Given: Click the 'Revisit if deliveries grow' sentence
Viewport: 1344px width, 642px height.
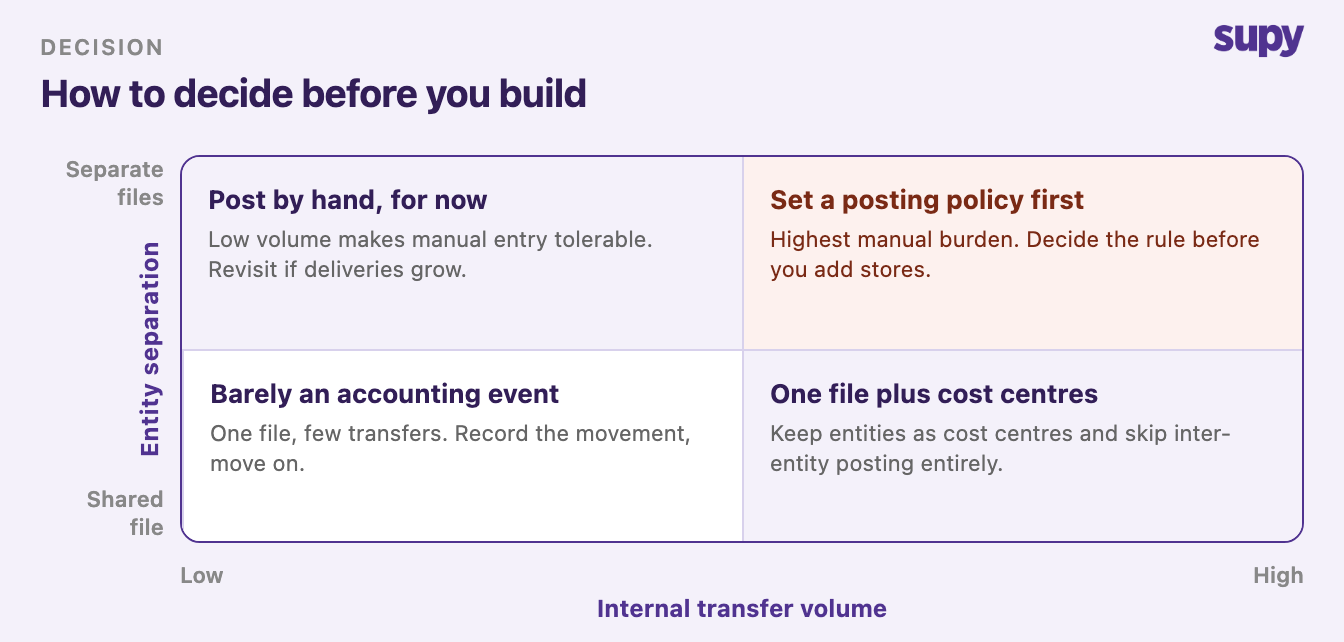Looking at the screenshot, I should tap(338, 270).
